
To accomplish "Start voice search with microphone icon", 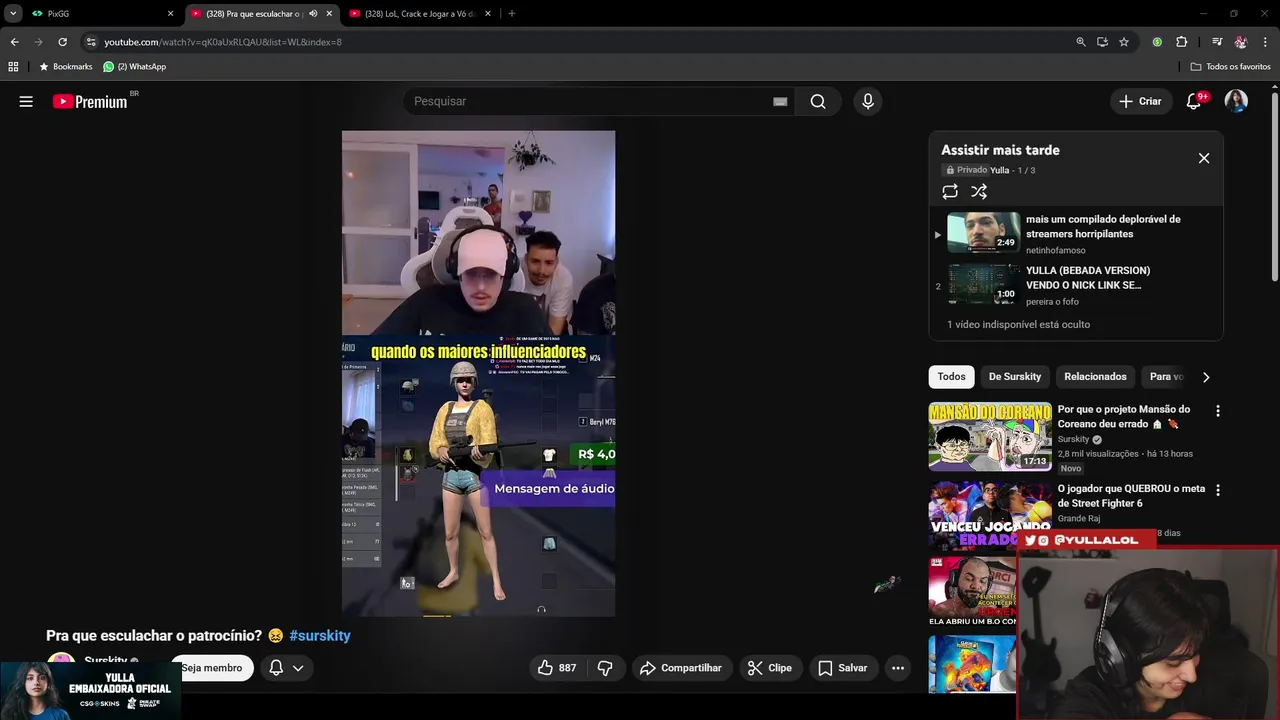I will 868,101.
